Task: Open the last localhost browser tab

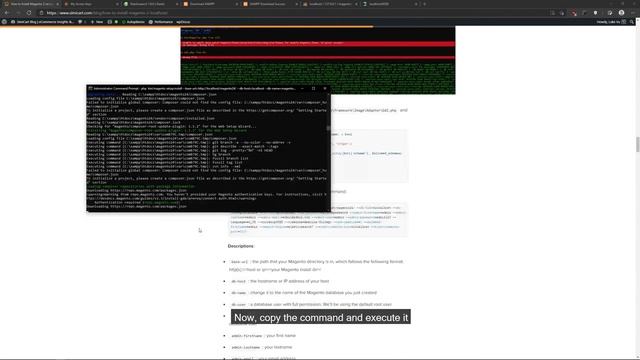Action: click(x=389, y=4)
